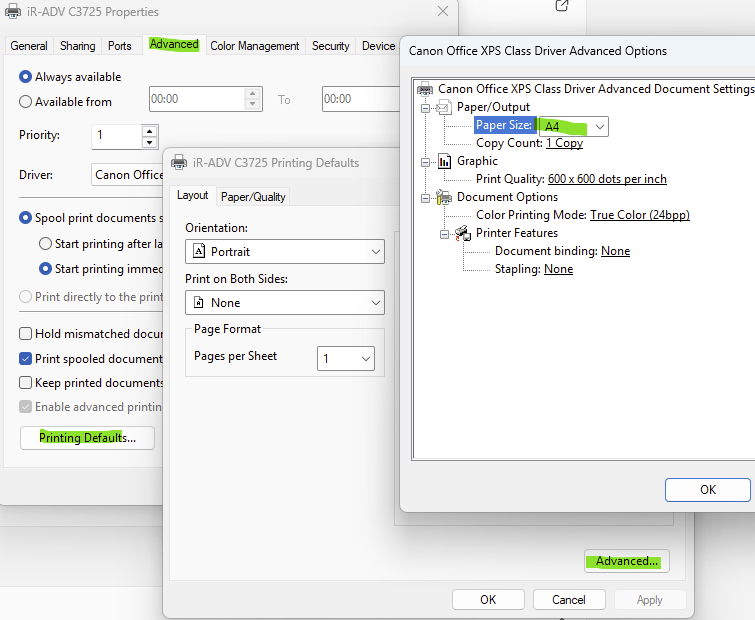Collapse the Document Options tree node
This screenshot has width=755, height=620.
coord(425,198)
